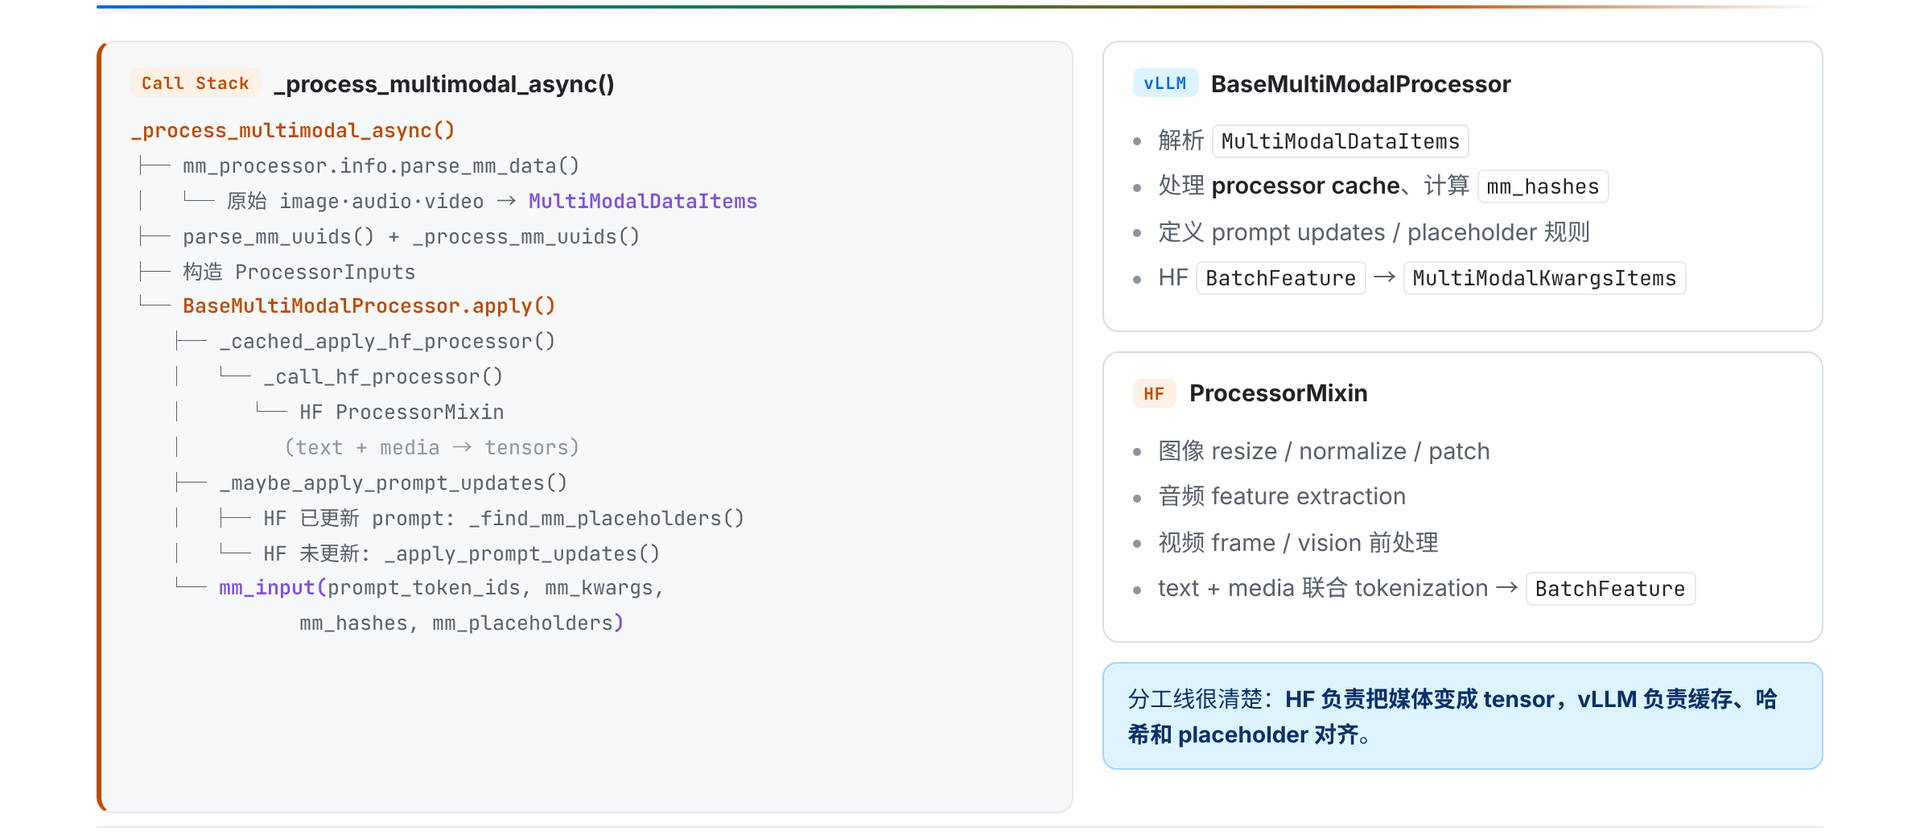The width and height of the screenshot is (1920, 832).
Task: Click the "BatchFeature" chip in the ProcessorMixin card
Action: tap(1610, 589)
